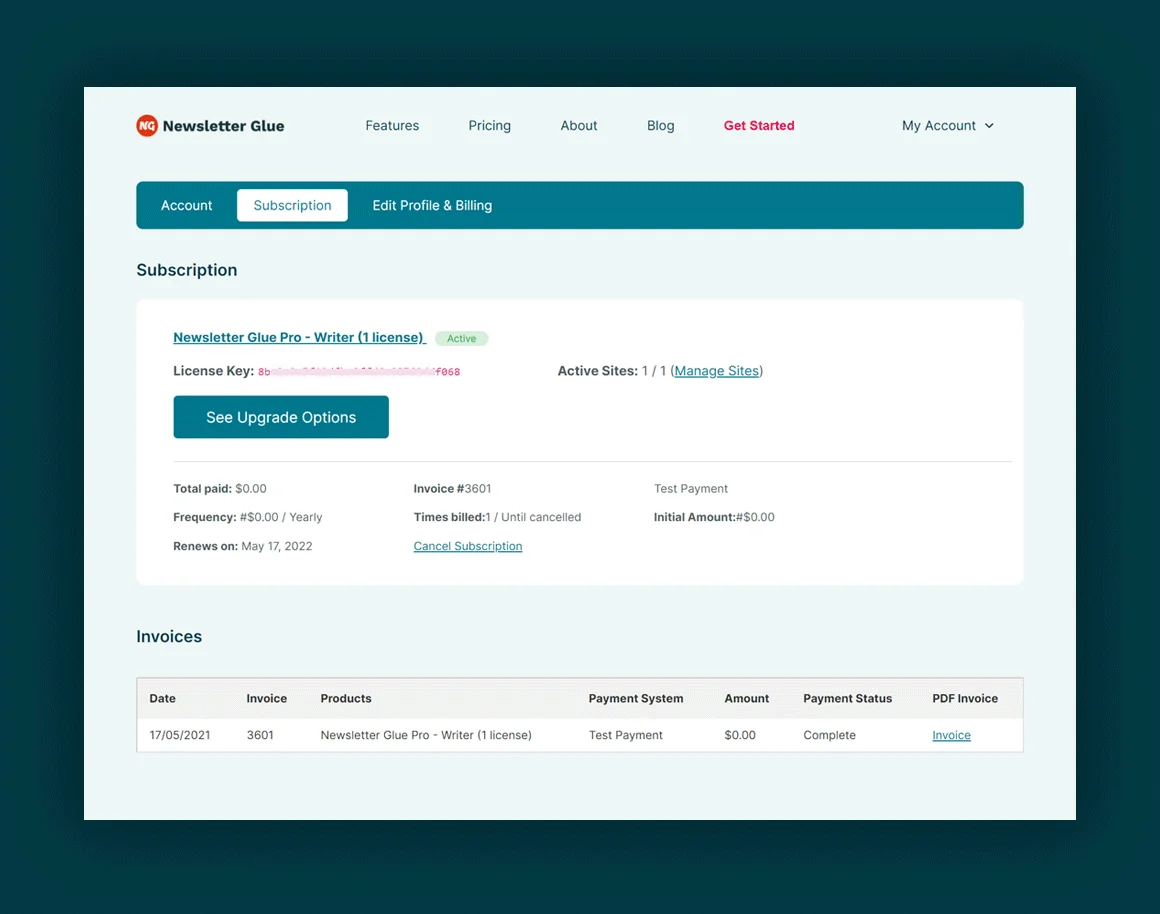
Task: Open the About page
Action: tap(579, 126)
